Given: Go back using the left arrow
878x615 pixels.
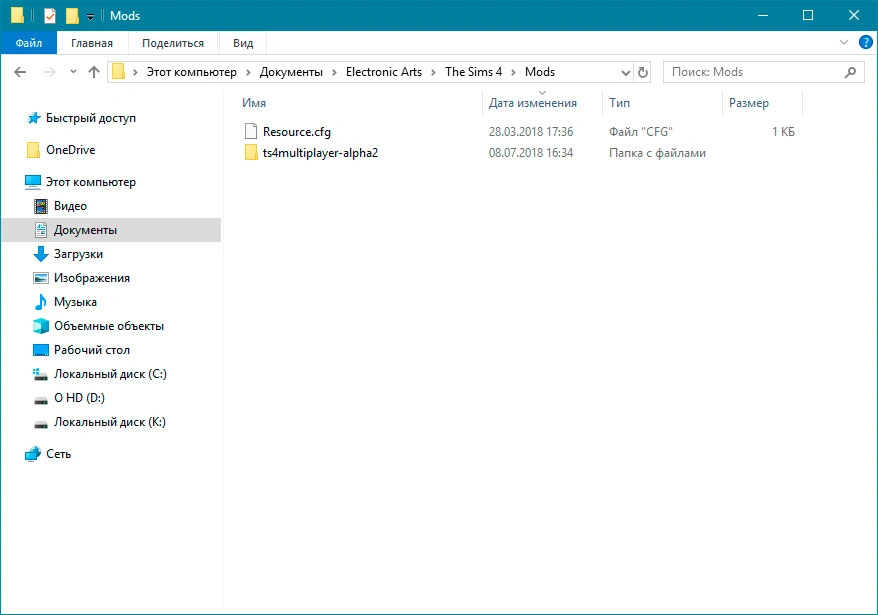Looking at the screenshot, I should (20, 72).
